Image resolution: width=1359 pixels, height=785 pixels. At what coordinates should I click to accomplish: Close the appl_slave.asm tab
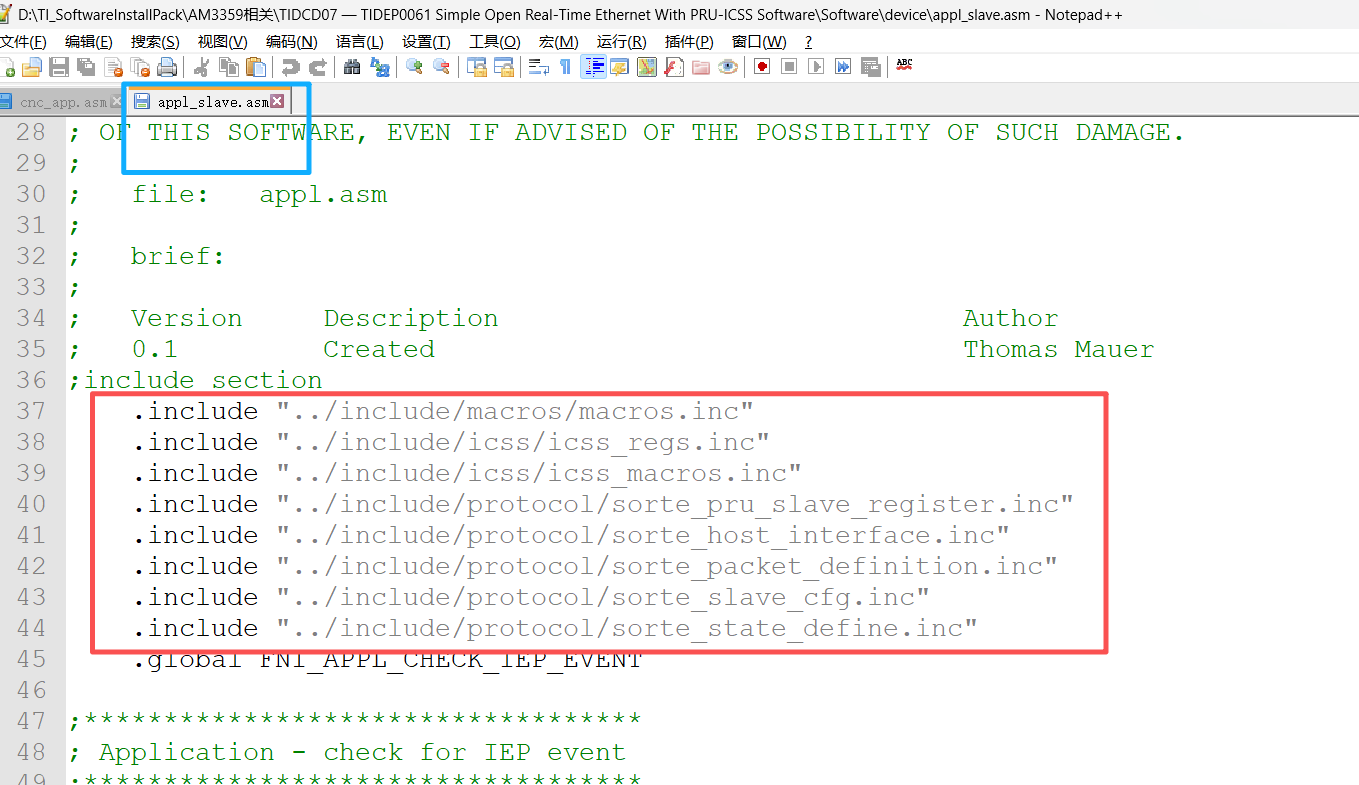coord(277,101)
